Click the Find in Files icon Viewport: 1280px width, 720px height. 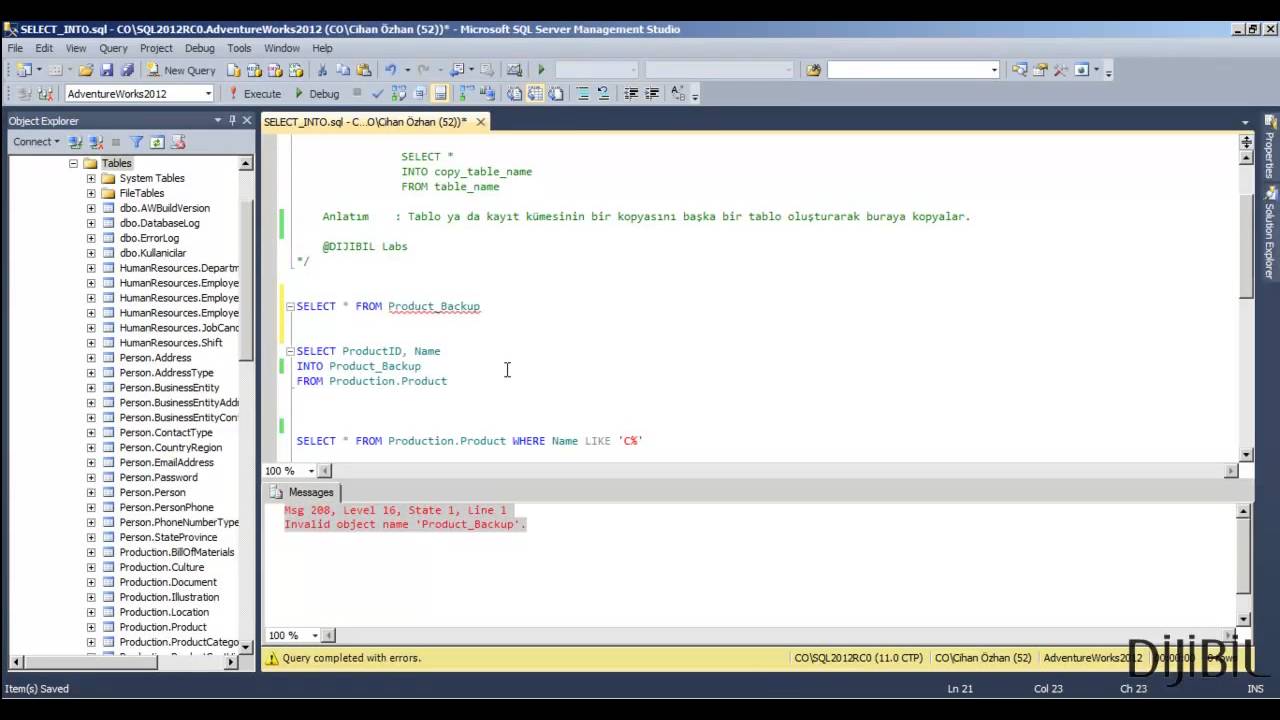pyautogui.click(x=813, y=70)
